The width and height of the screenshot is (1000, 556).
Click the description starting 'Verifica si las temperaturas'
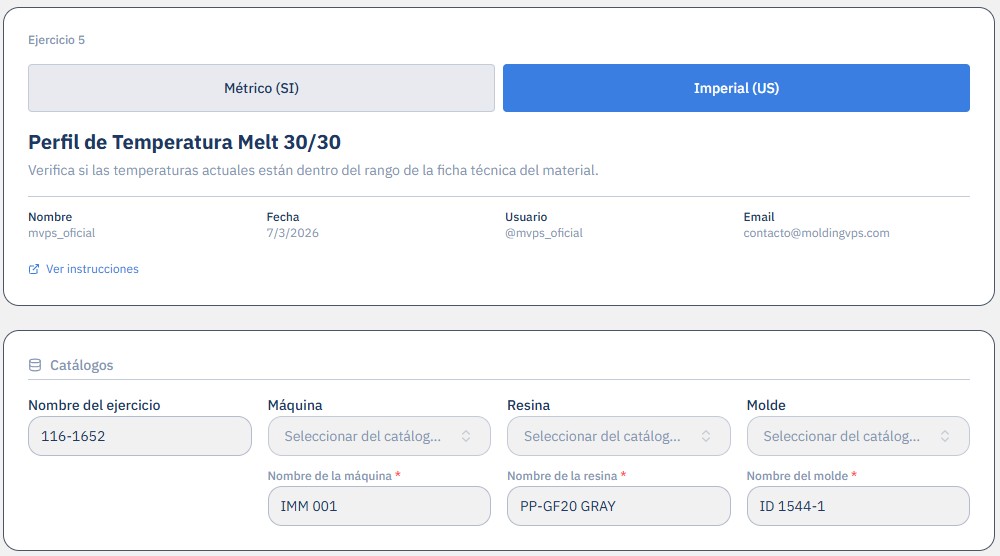313,170
